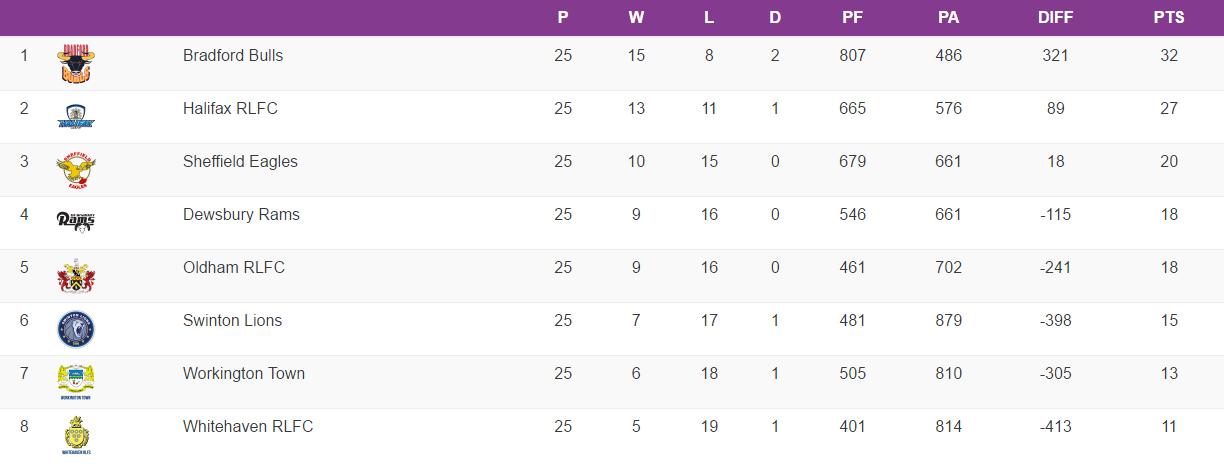
Task: Select the Swinton Lions team name
Action: coord(232,321)
